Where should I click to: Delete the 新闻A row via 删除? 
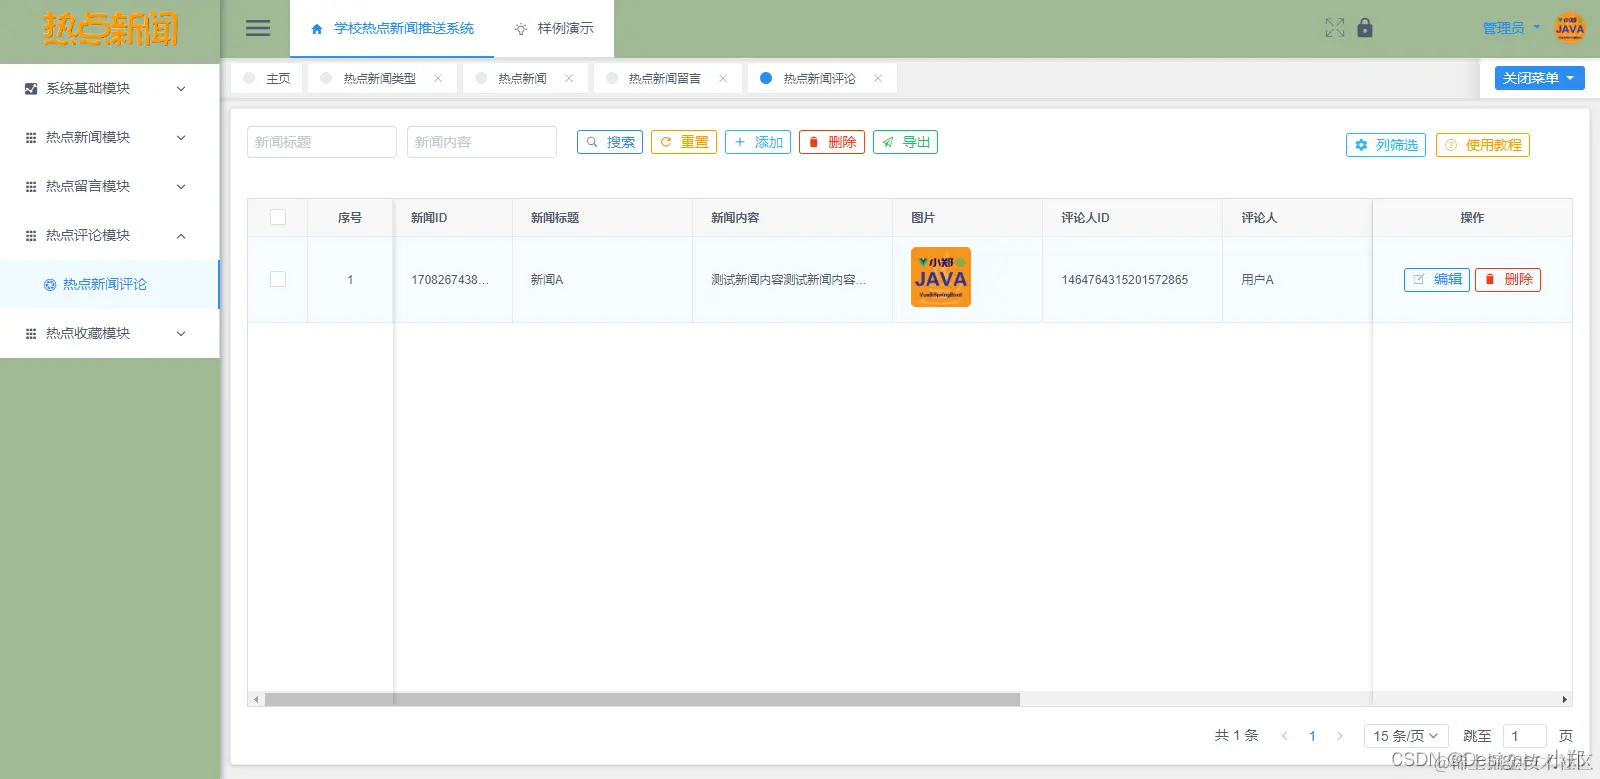pyautogui.click(x=1508, y=279)
